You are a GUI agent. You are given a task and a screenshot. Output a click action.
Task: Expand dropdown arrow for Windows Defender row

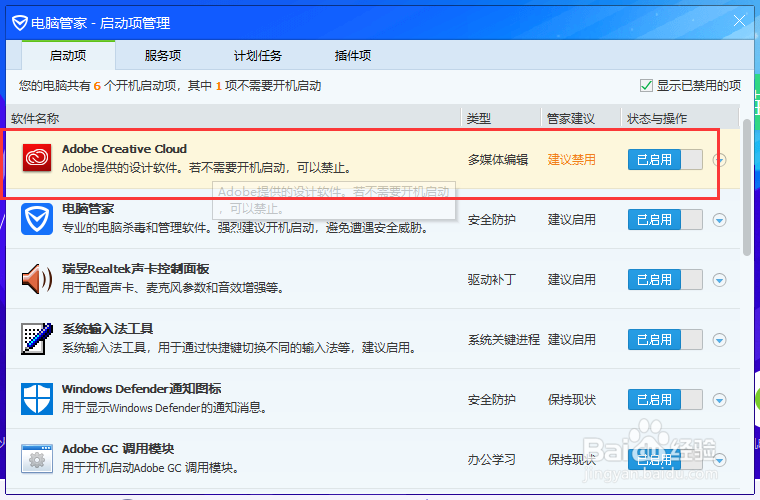tap(719, 400)
